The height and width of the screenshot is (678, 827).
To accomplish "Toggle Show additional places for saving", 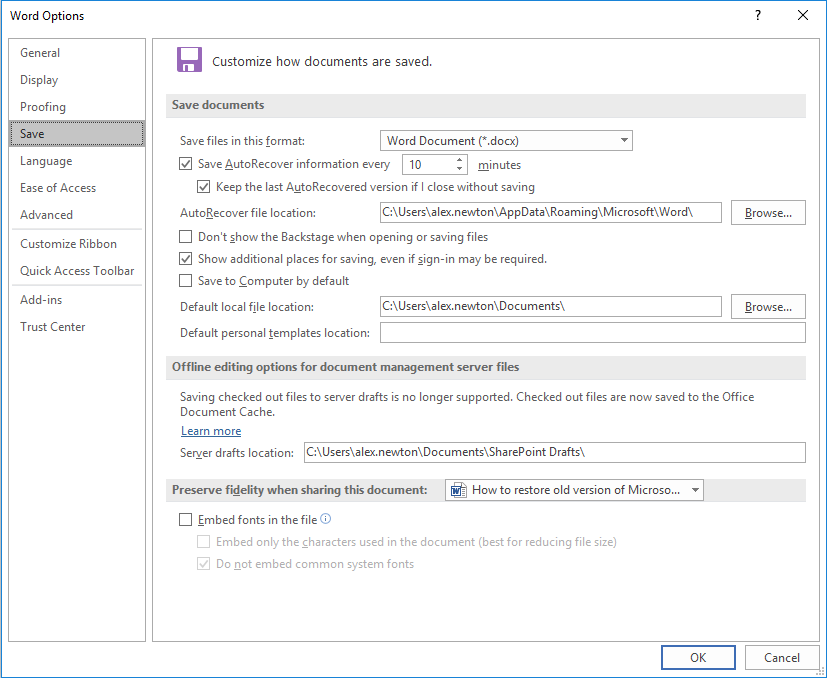I will tap(185, 259).
